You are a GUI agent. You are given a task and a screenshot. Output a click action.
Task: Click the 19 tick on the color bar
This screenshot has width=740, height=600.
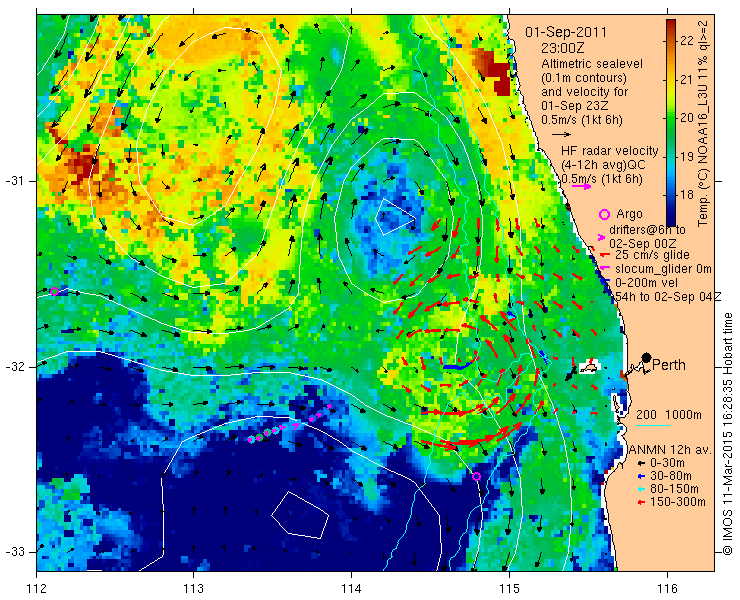point(687,156)
